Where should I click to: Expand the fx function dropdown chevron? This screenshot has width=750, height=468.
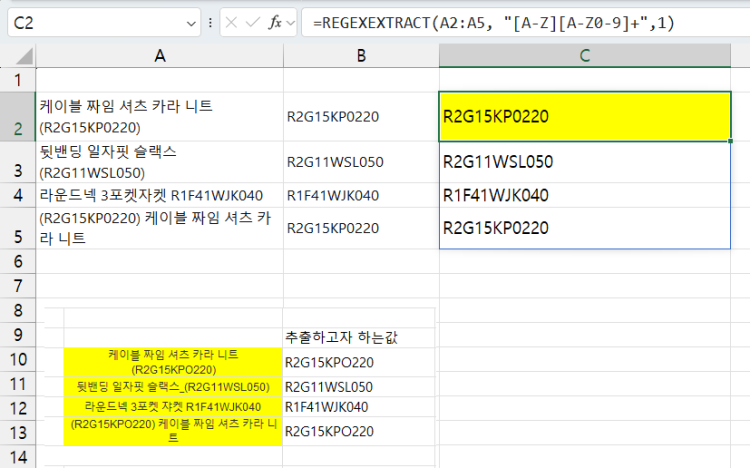click(290, 23)
